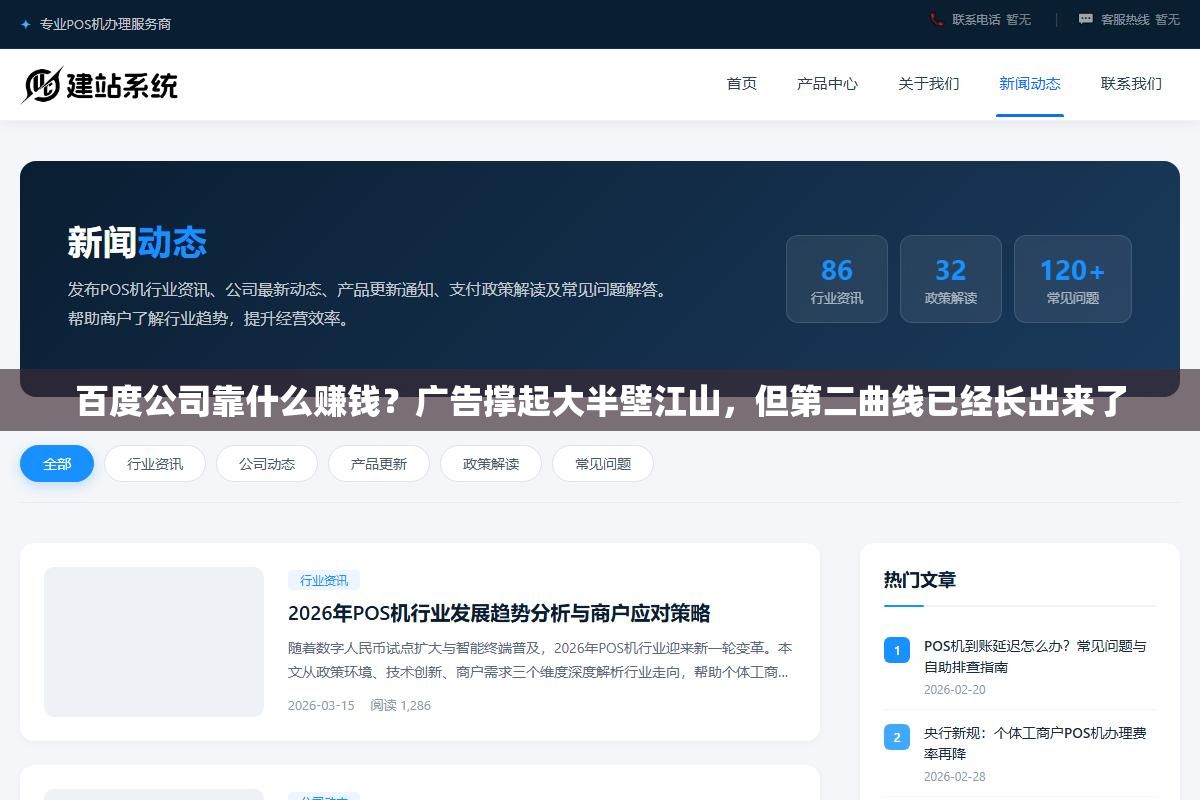Switch to the 常见问题 filter
The height and width of the screenshot is (800, 1200).
click(603, 464)
